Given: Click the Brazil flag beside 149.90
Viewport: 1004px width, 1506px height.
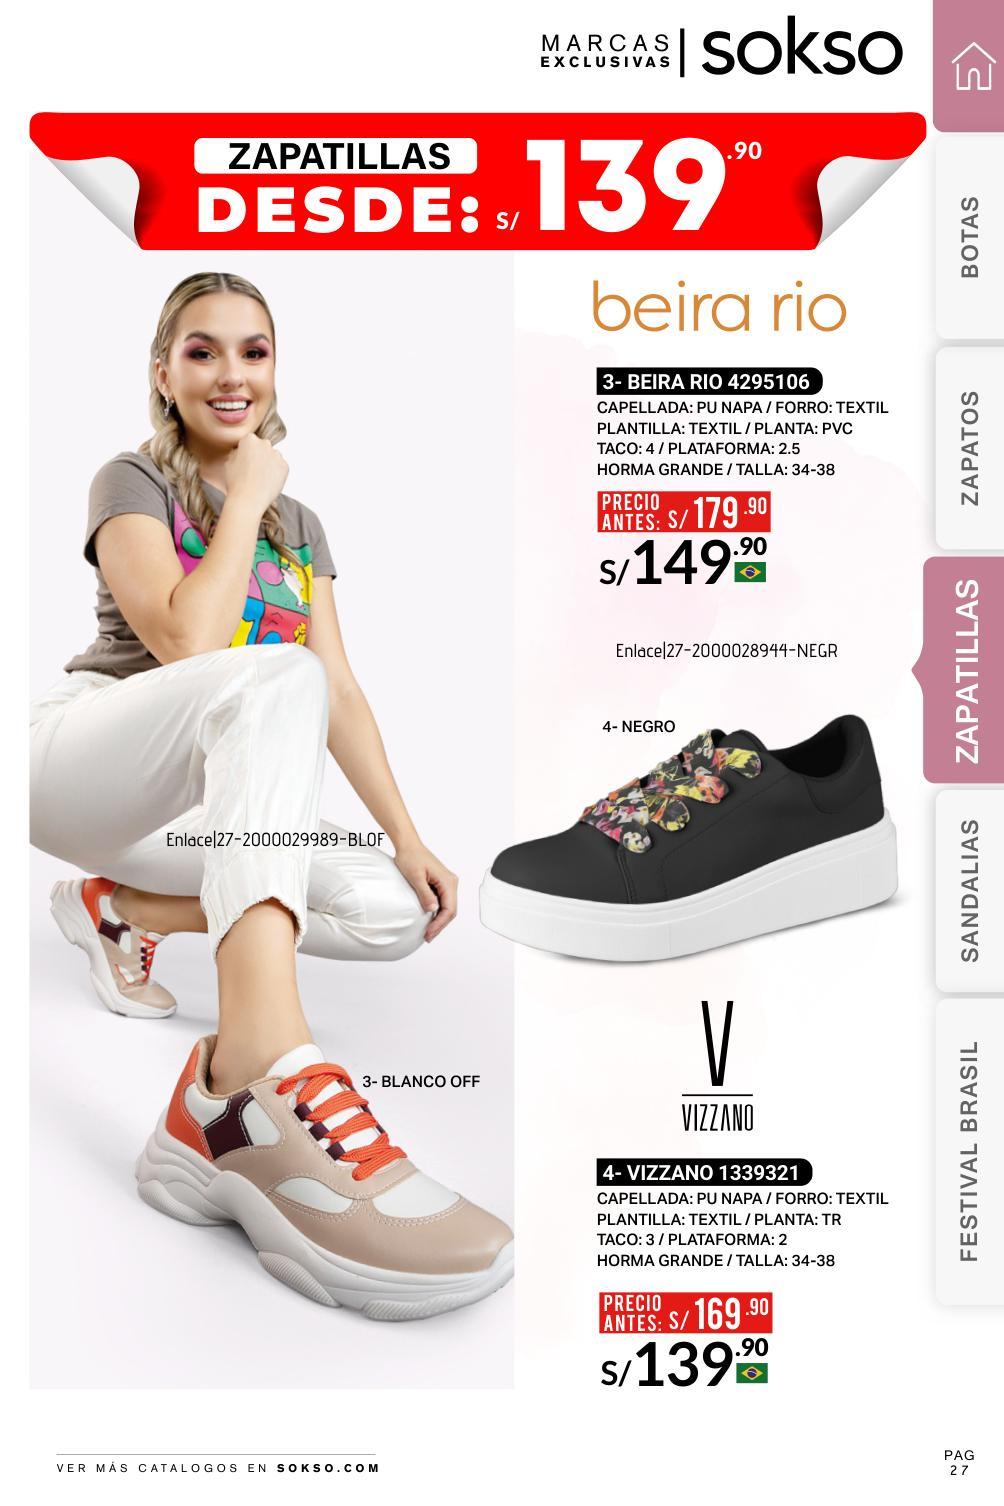Looking at the screenshot, I should click(x=750, y=572).
